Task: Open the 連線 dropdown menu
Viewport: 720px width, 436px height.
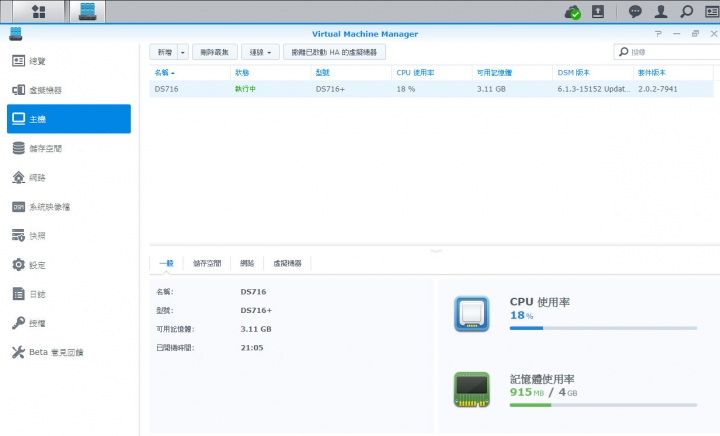Action: (x=259, y=52)
